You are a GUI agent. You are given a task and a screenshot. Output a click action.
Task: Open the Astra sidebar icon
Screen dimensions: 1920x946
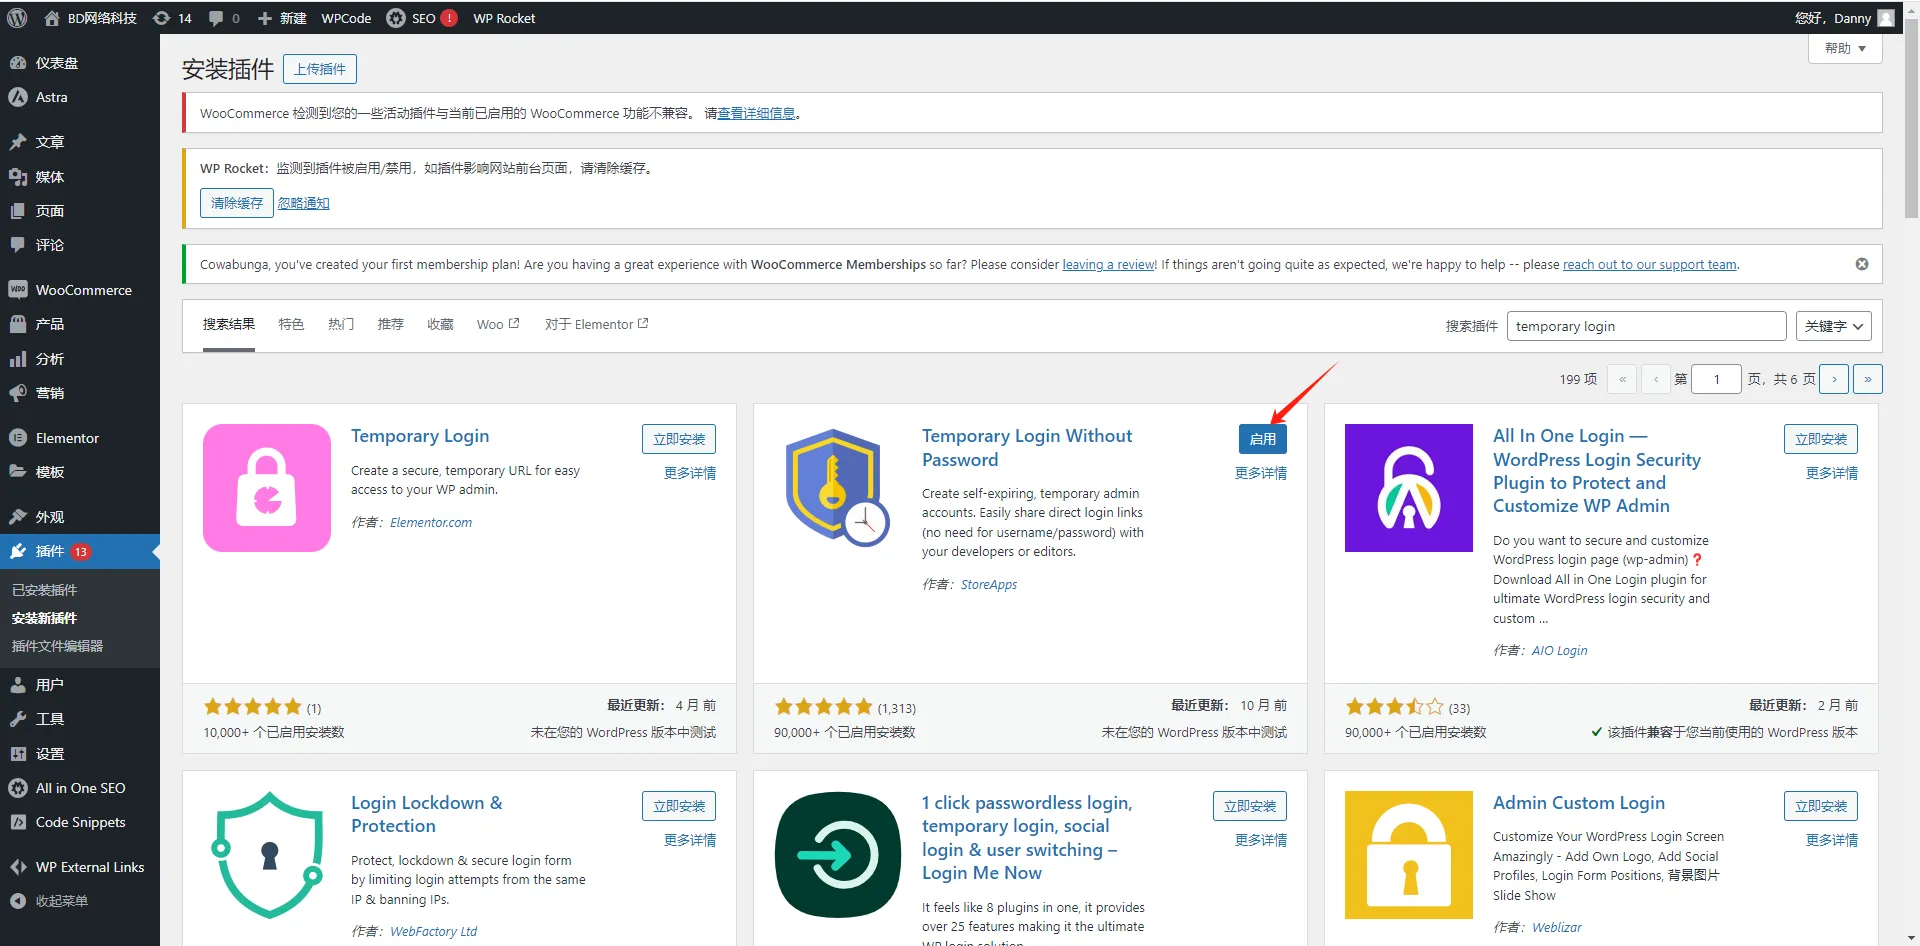pyautogui.click(x=18, y=97)
